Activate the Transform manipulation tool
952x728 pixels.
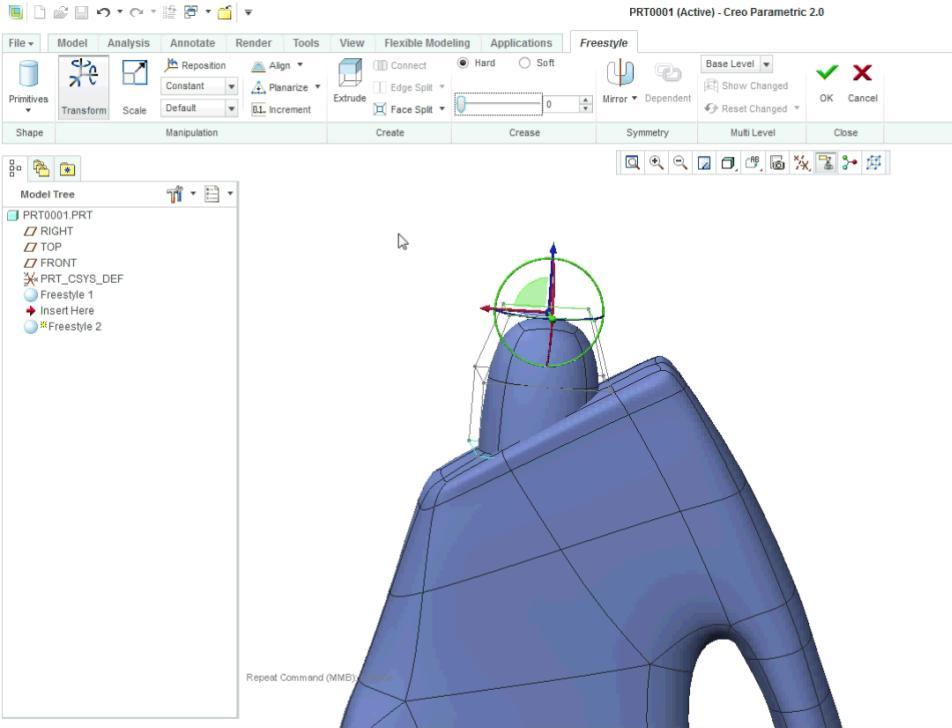pyautogui.click(x=84, y=87)
